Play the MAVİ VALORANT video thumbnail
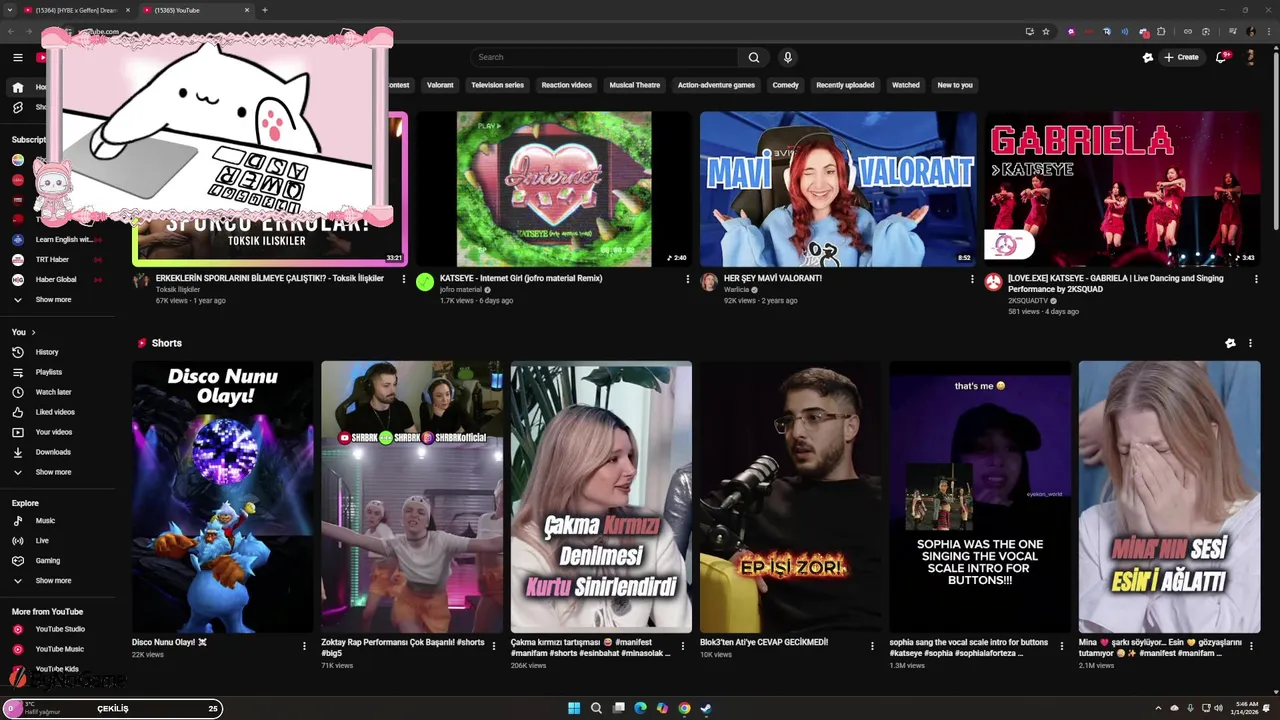The image size is (1280, 720). coord(838,189)
